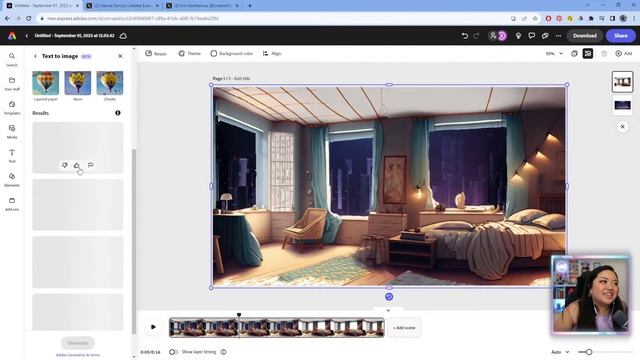Click the duplicate page icon
Screen dimensions: 640x360
coord(574,53)
